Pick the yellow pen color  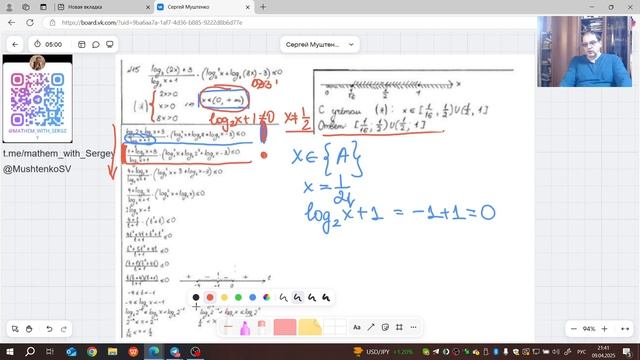coord(224,298)
